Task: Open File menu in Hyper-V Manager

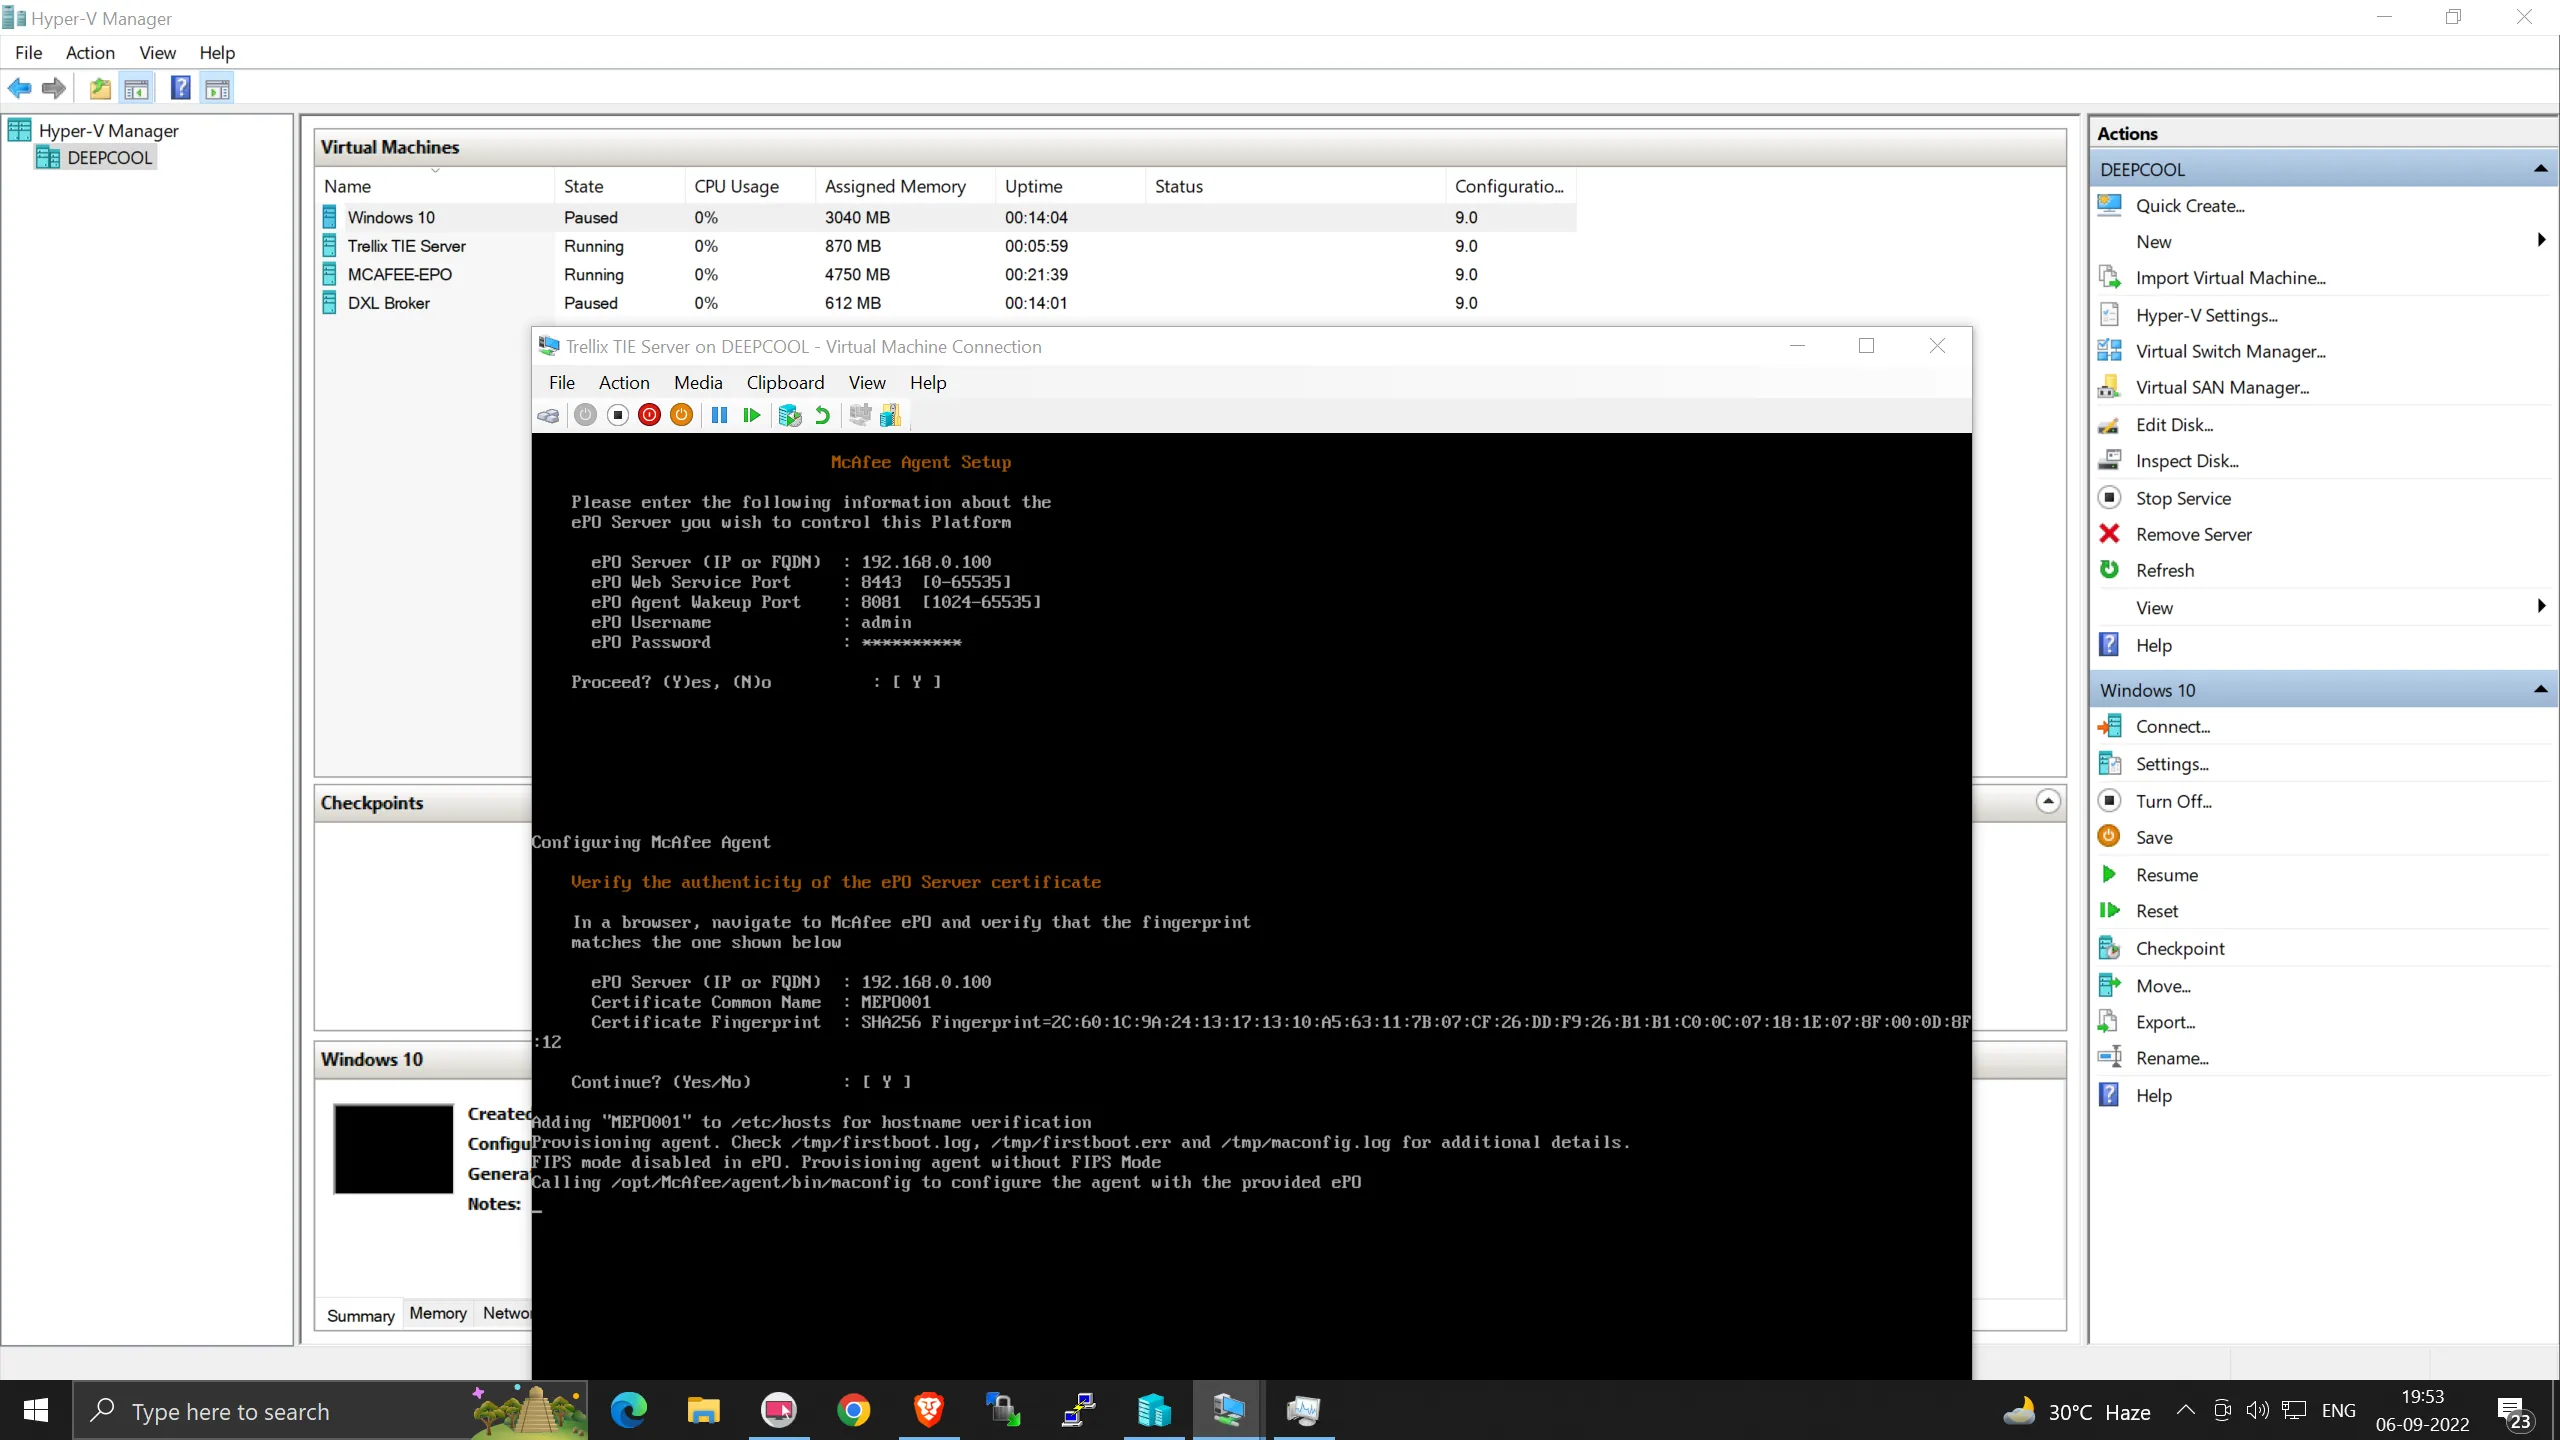Action: [x=28, y=53]
